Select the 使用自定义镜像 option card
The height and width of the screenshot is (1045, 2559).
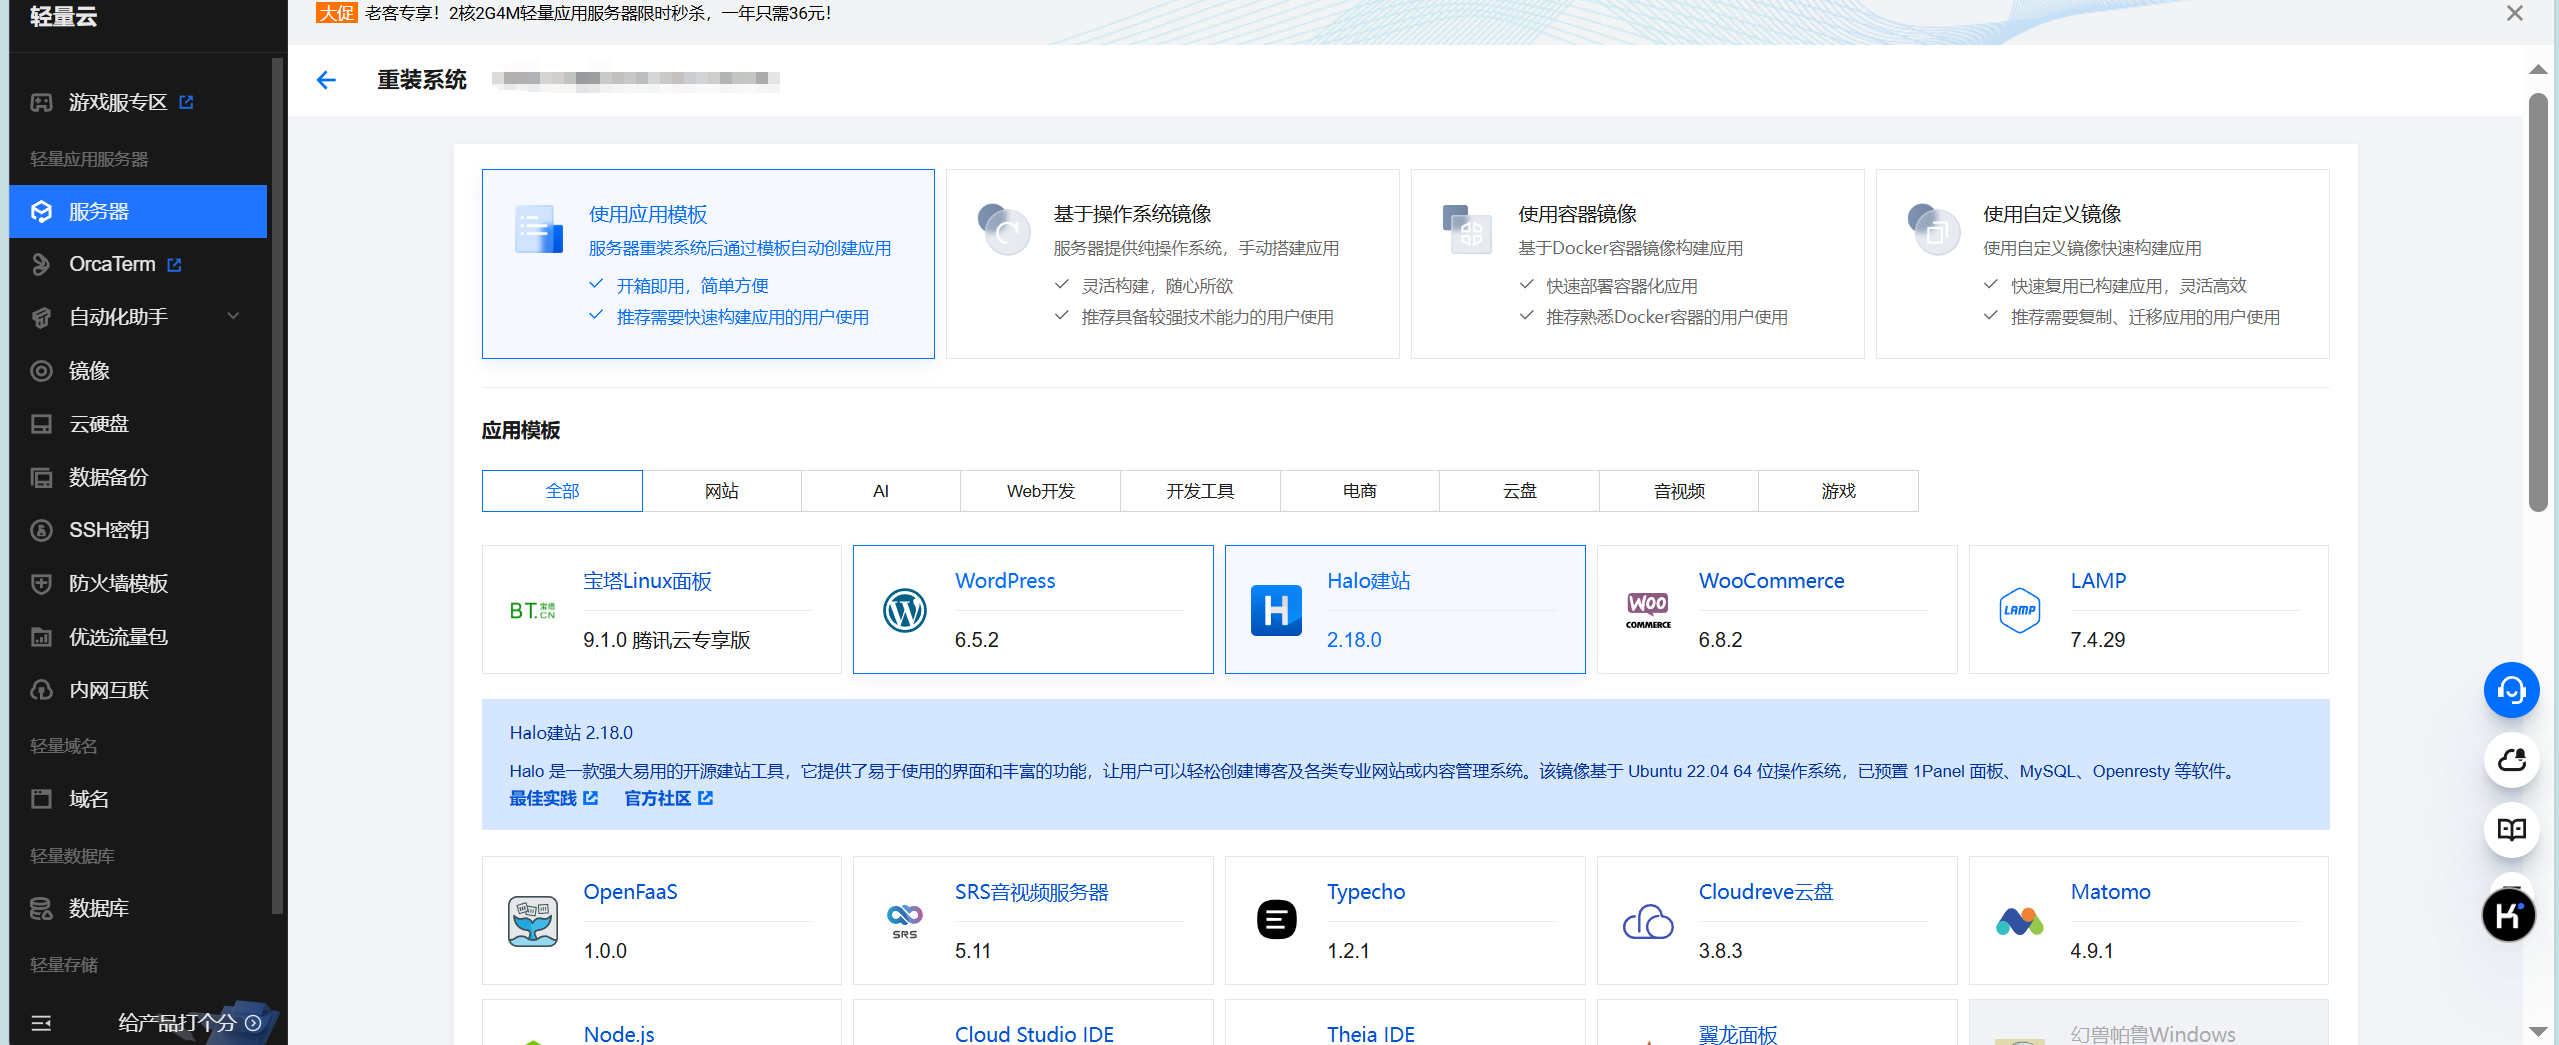[2102, 264]
